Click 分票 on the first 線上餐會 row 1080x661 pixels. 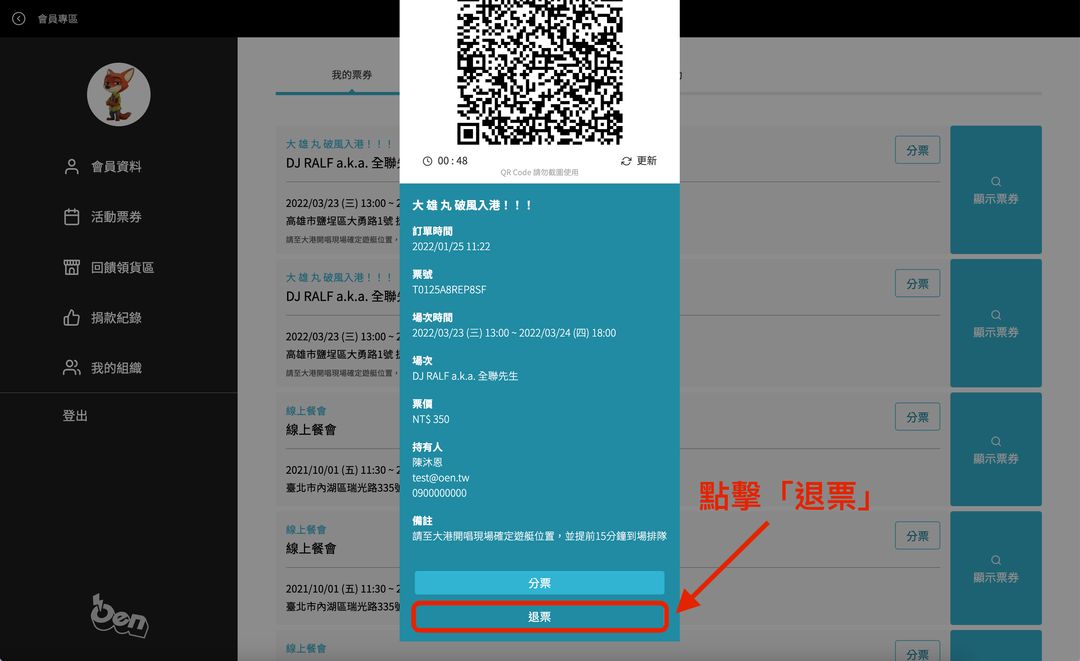pyautogui.click(x=917, y=417)
